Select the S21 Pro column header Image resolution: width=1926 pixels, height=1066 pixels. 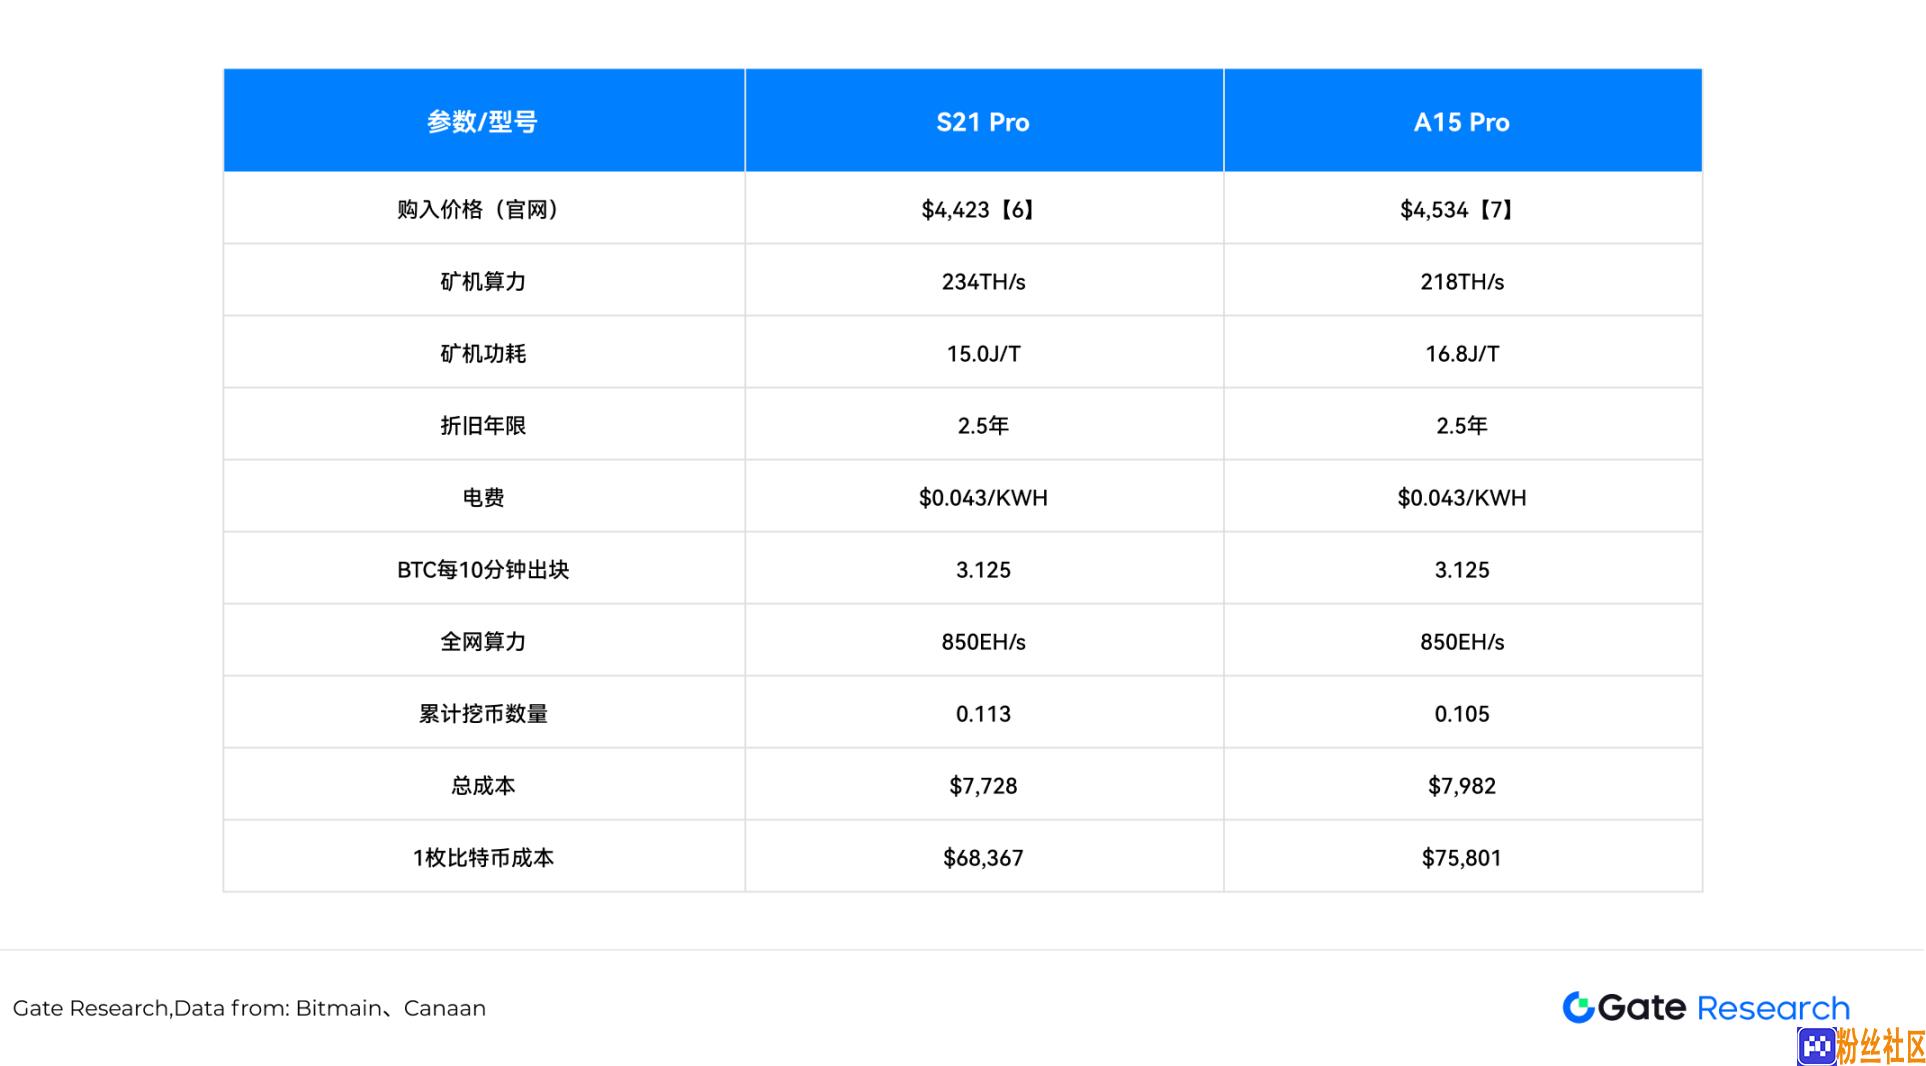click(x=983, y=121)
